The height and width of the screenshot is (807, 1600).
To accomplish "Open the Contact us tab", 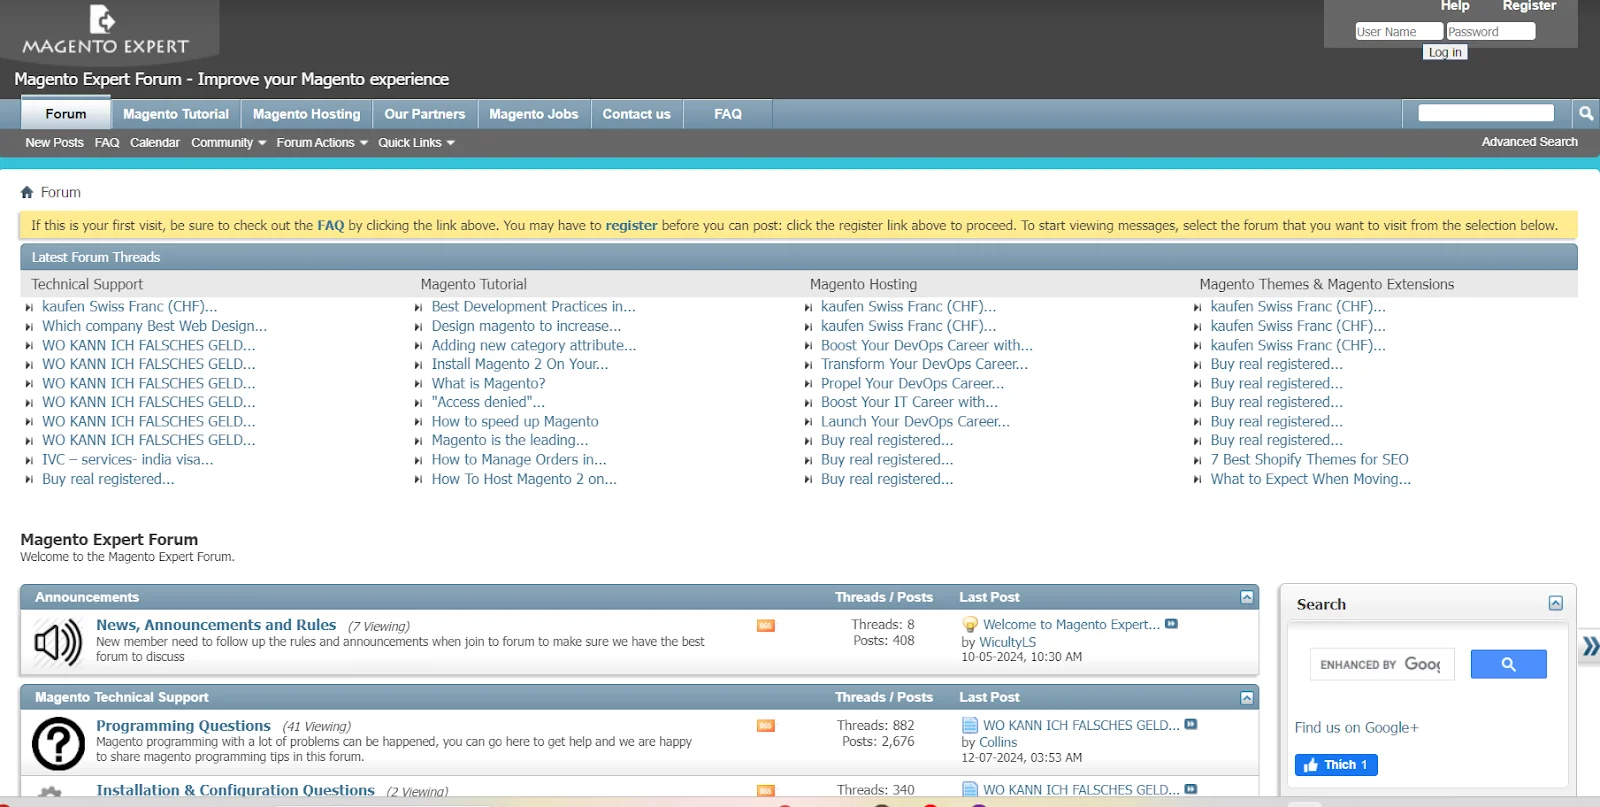I will [636, 114].
